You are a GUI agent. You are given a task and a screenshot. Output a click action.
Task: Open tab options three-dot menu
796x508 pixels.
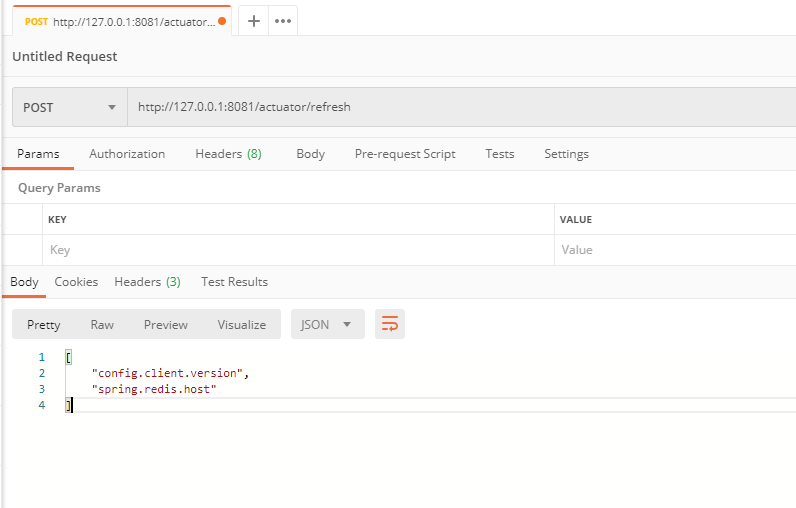coord(283,21)
